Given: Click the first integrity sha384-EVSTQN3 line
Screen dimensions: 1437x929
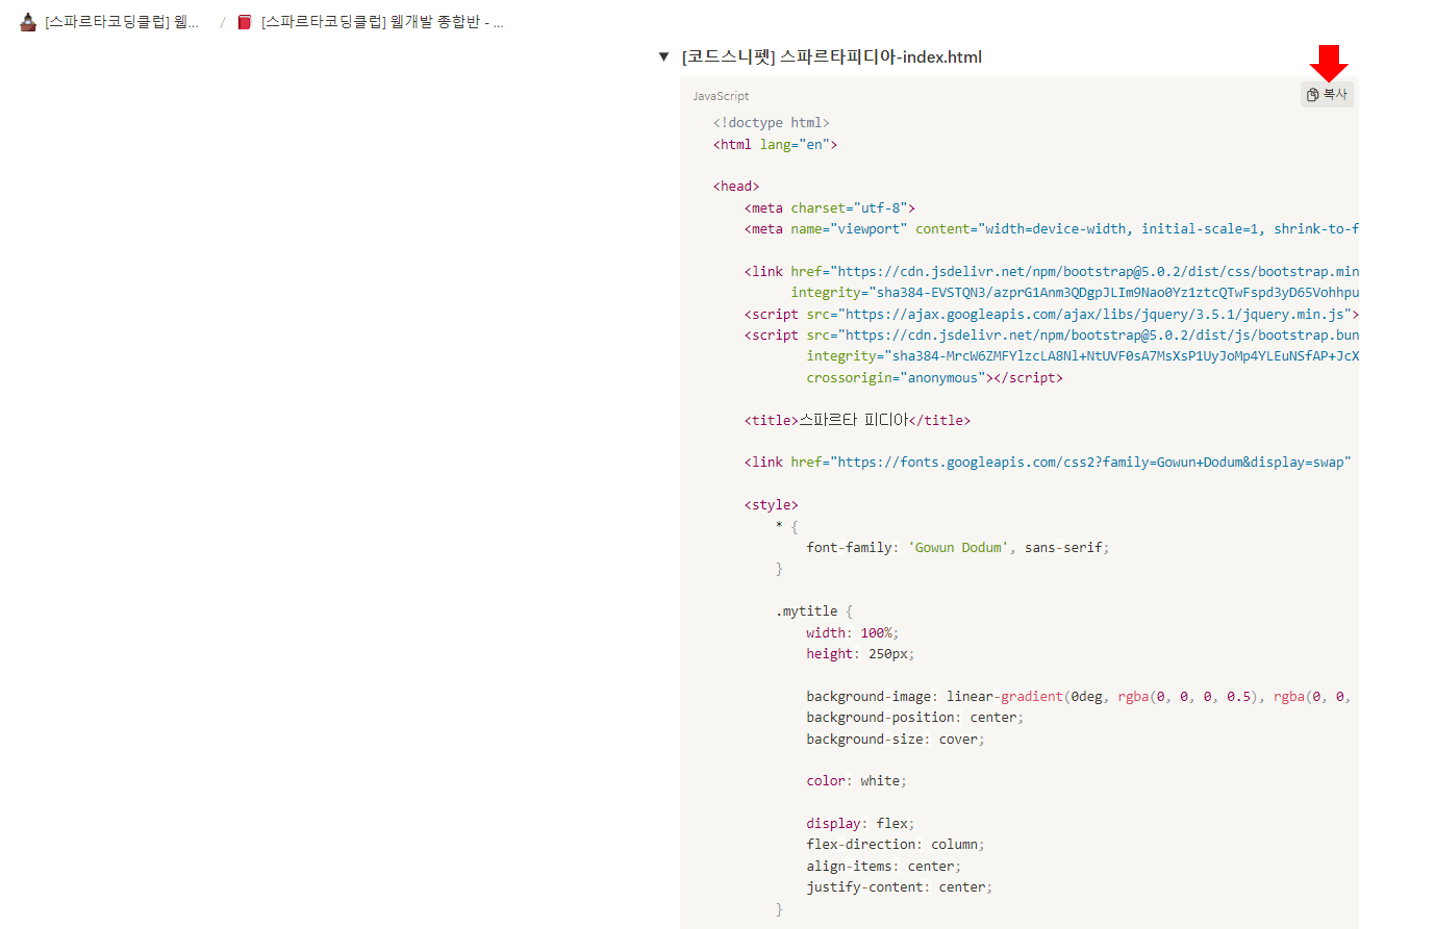Looking at the screenshot, I should pyautogui.click(x=1075, y=292).
